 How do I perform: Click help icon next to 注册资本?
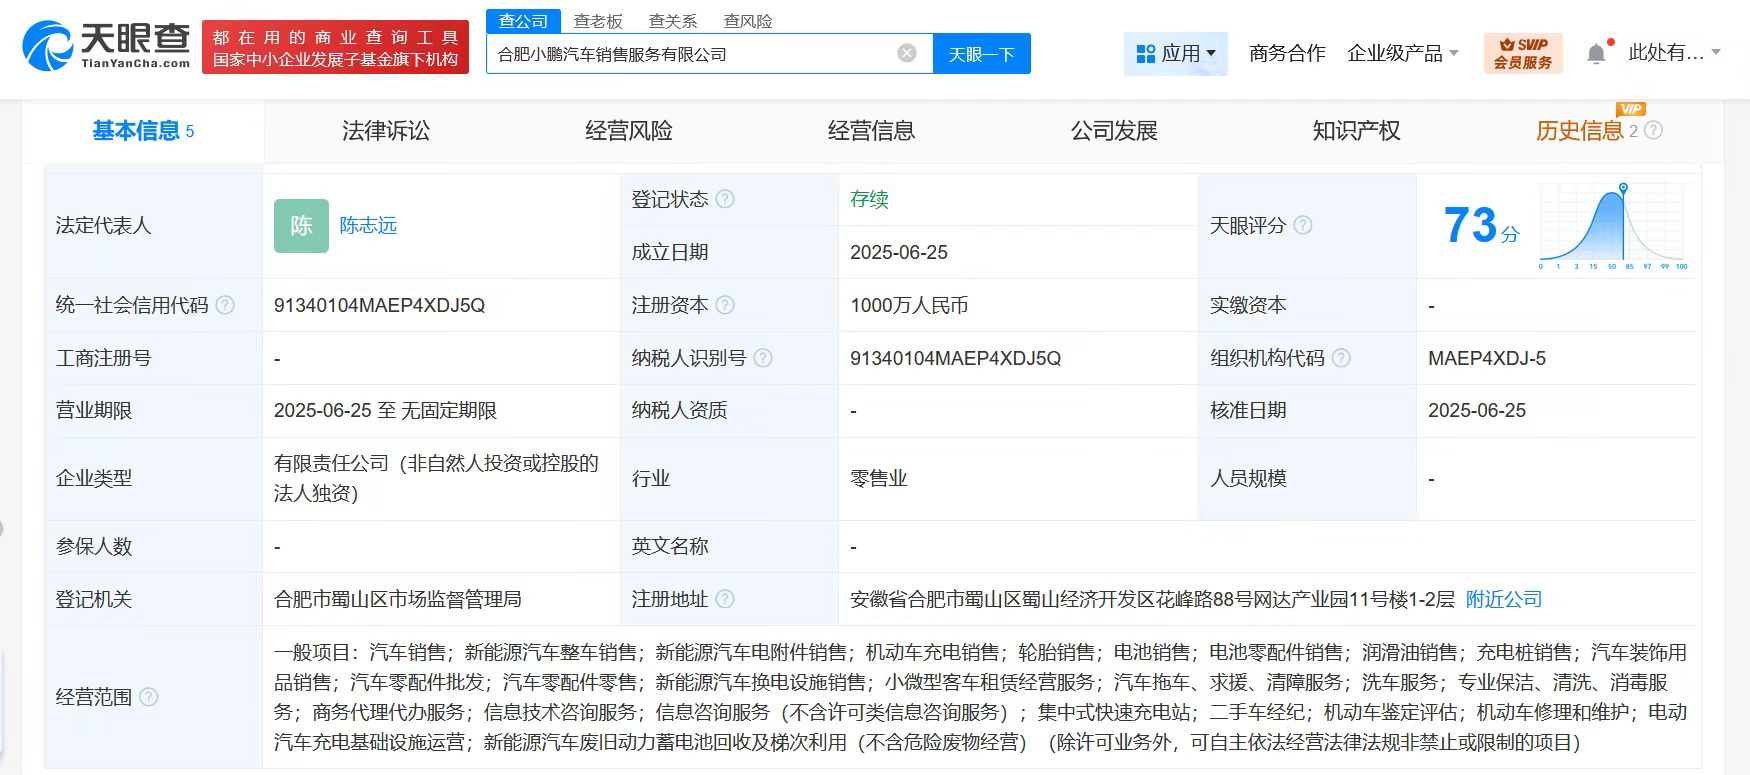[725, 305]
